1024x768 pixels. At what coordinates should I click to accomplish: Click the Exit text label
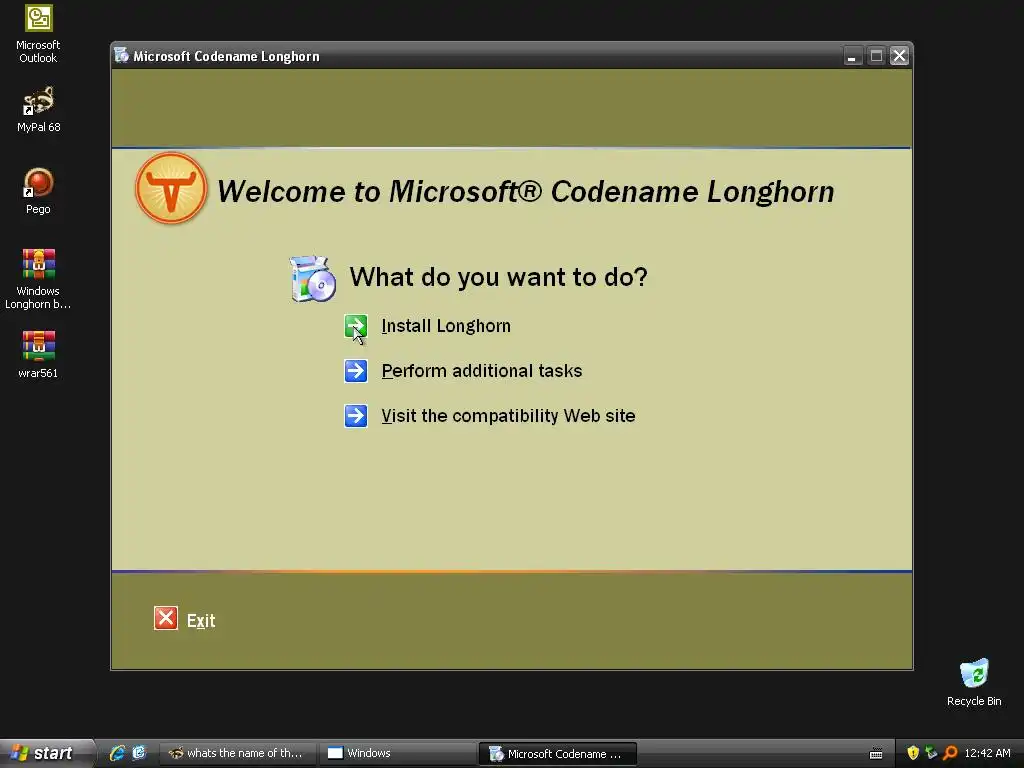click(x=201, y=620)
